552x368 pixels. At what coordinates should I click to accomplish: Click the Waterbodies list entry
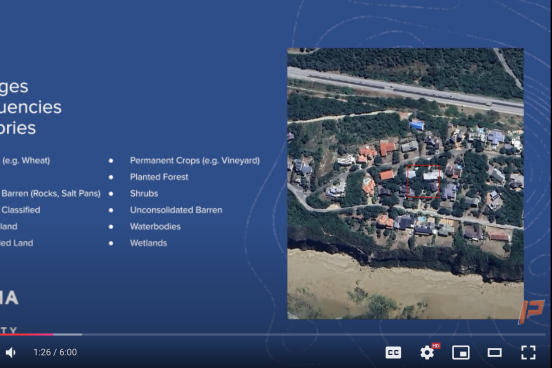[x=155, y=226]
